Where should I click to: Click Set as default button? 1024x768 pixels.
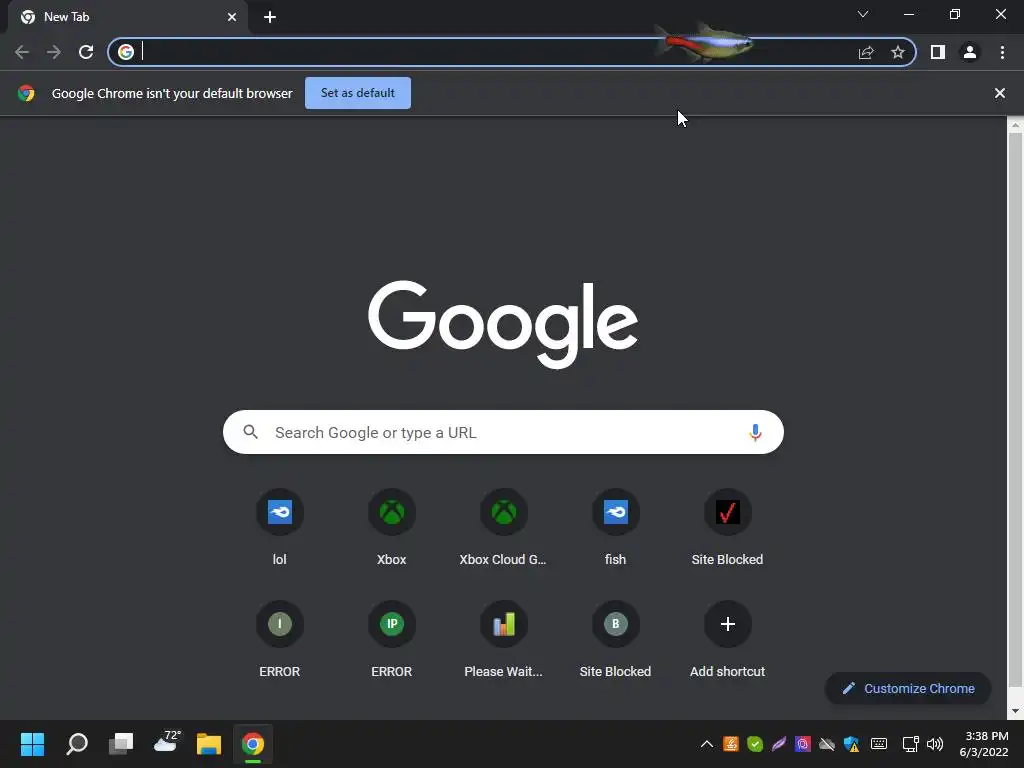pos(358,93)
